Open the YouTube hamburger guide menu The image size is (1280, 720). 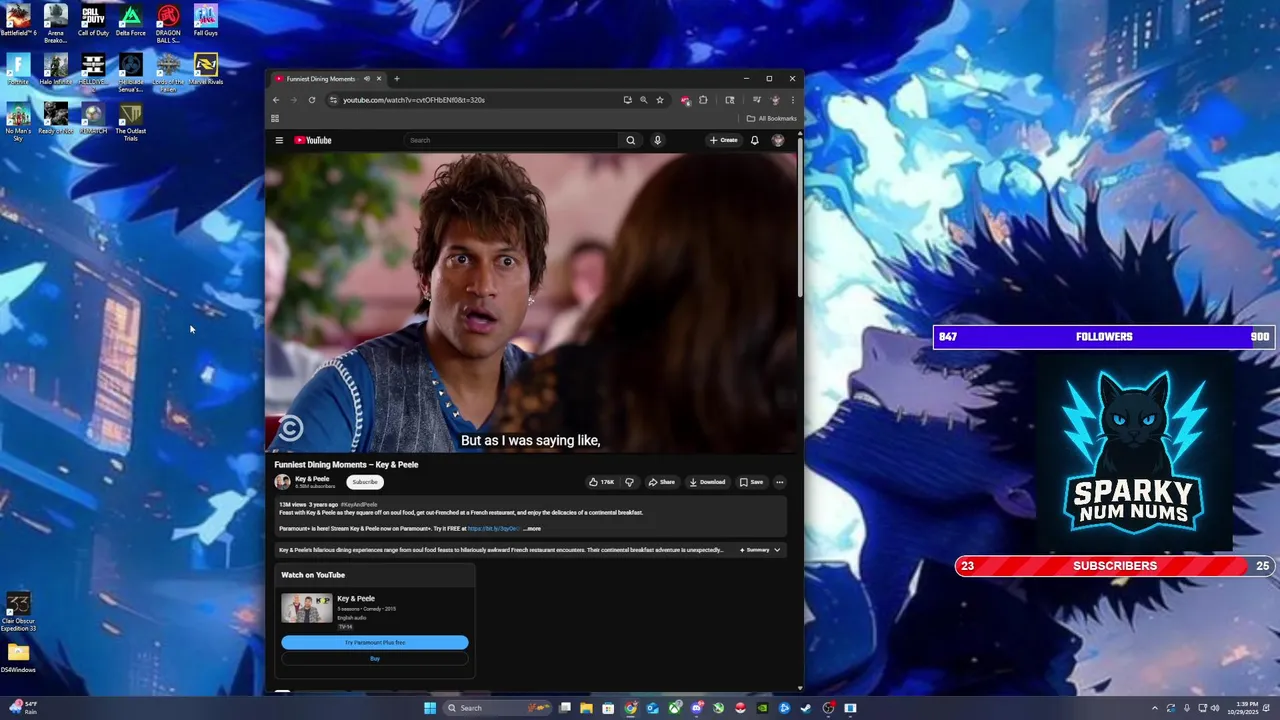pyautogui.click(x=279, y=140)
